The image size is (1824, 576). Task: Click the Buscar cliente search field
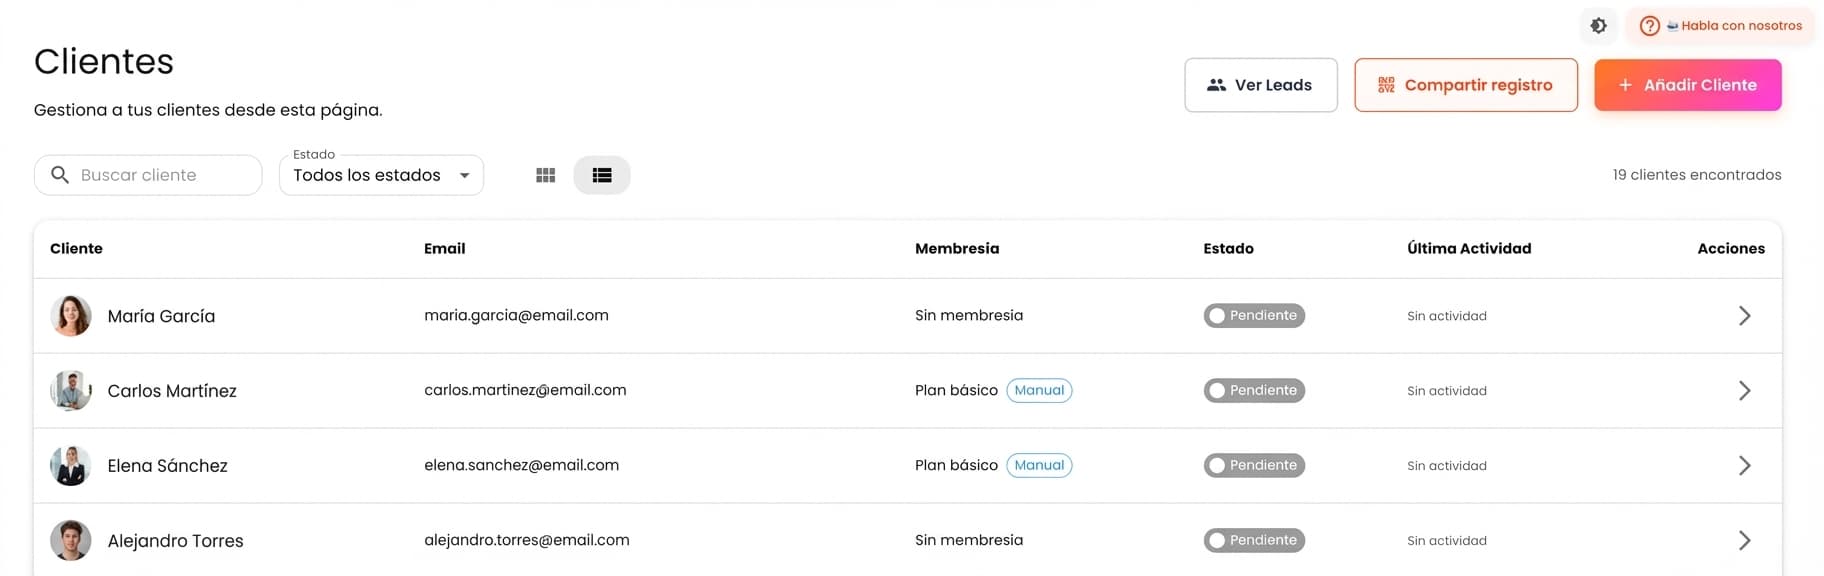pyautogui.click(x=160, y=175)
